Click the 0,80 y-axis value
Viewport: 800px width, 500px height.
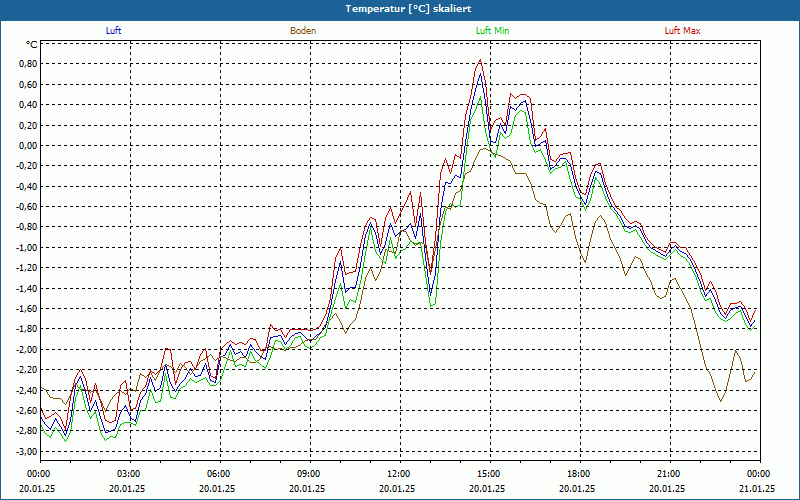pyautogui.click(x=29, y=64)
